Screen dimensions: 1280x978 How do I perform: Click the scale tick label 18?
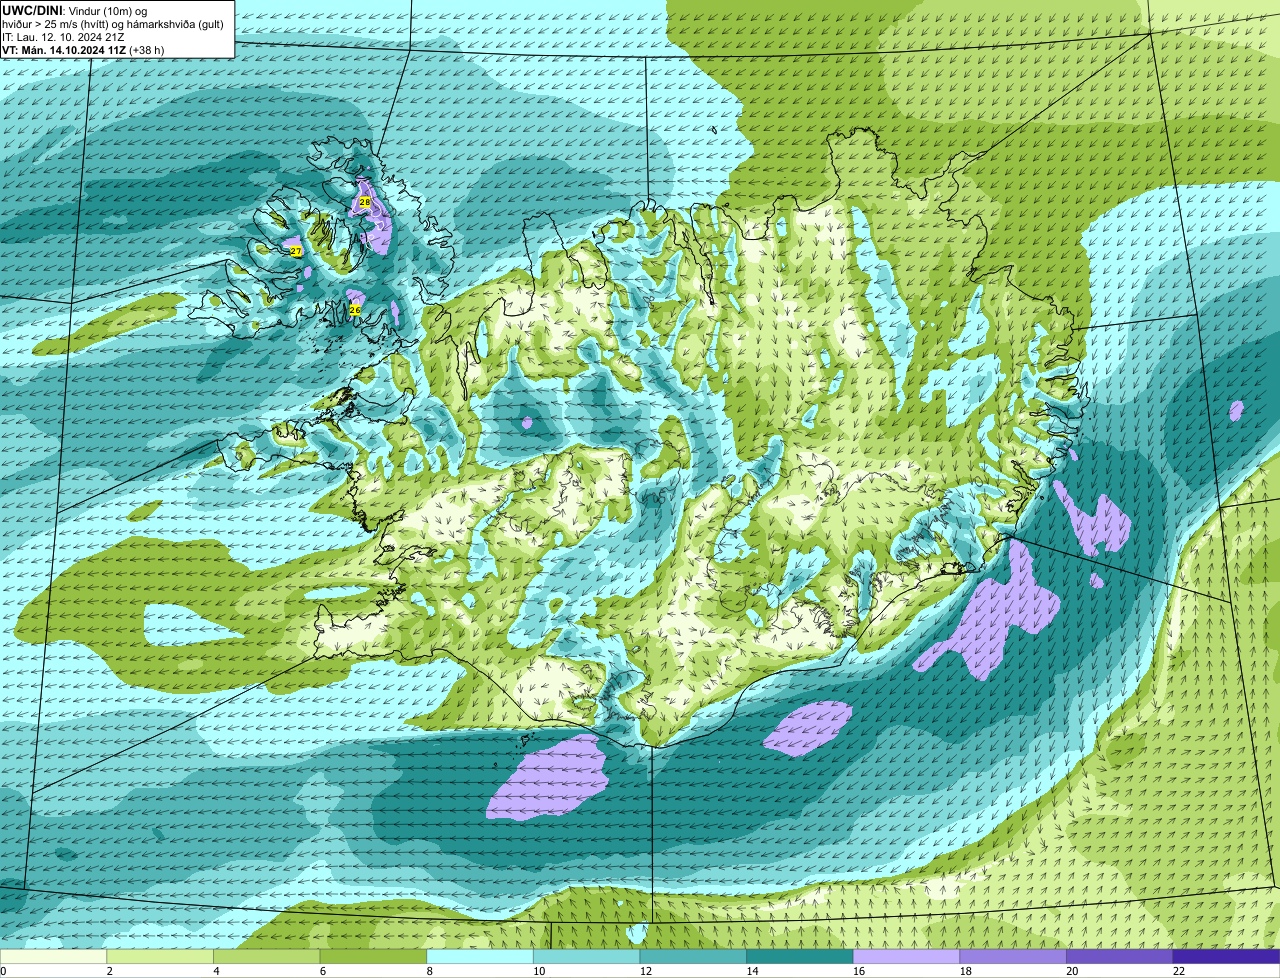click(965, 971)
